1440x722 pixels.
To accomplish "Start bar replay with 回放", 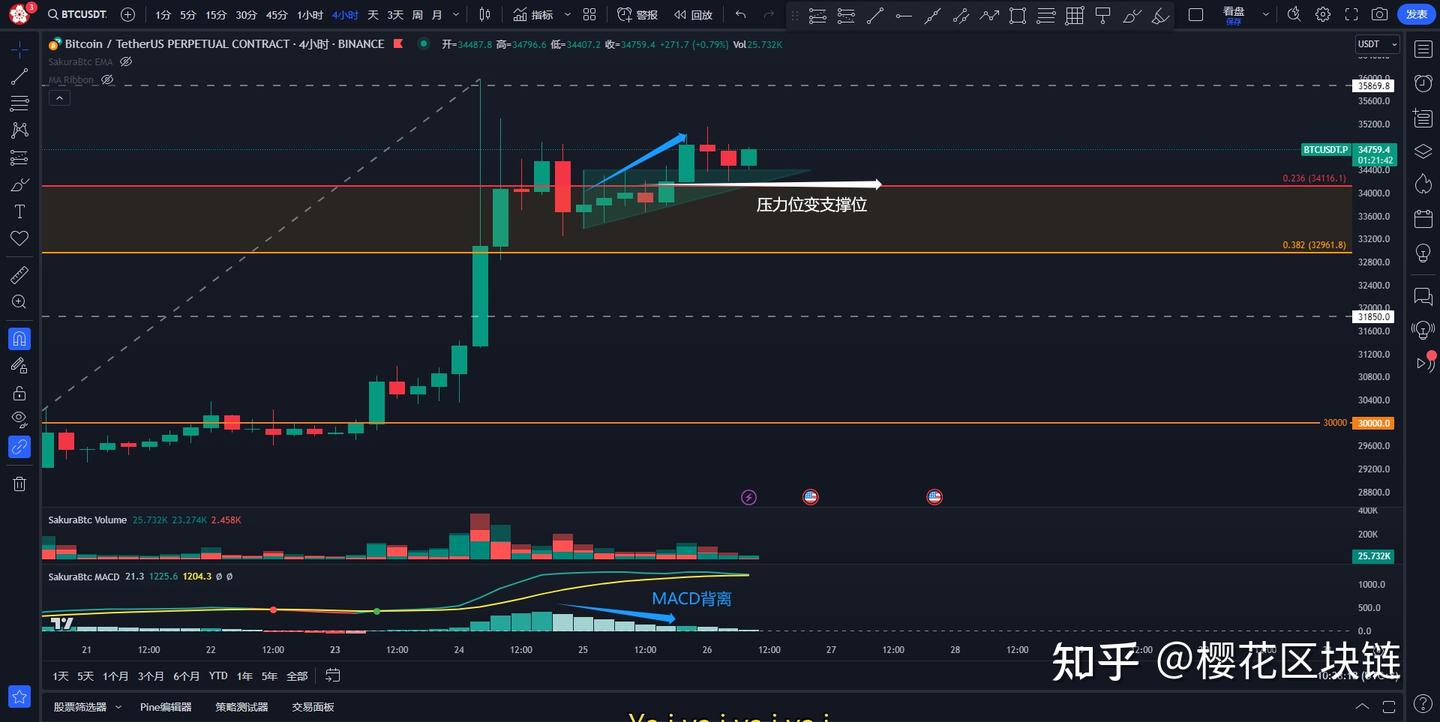I will pyautogui.click(x=693, y=15).
